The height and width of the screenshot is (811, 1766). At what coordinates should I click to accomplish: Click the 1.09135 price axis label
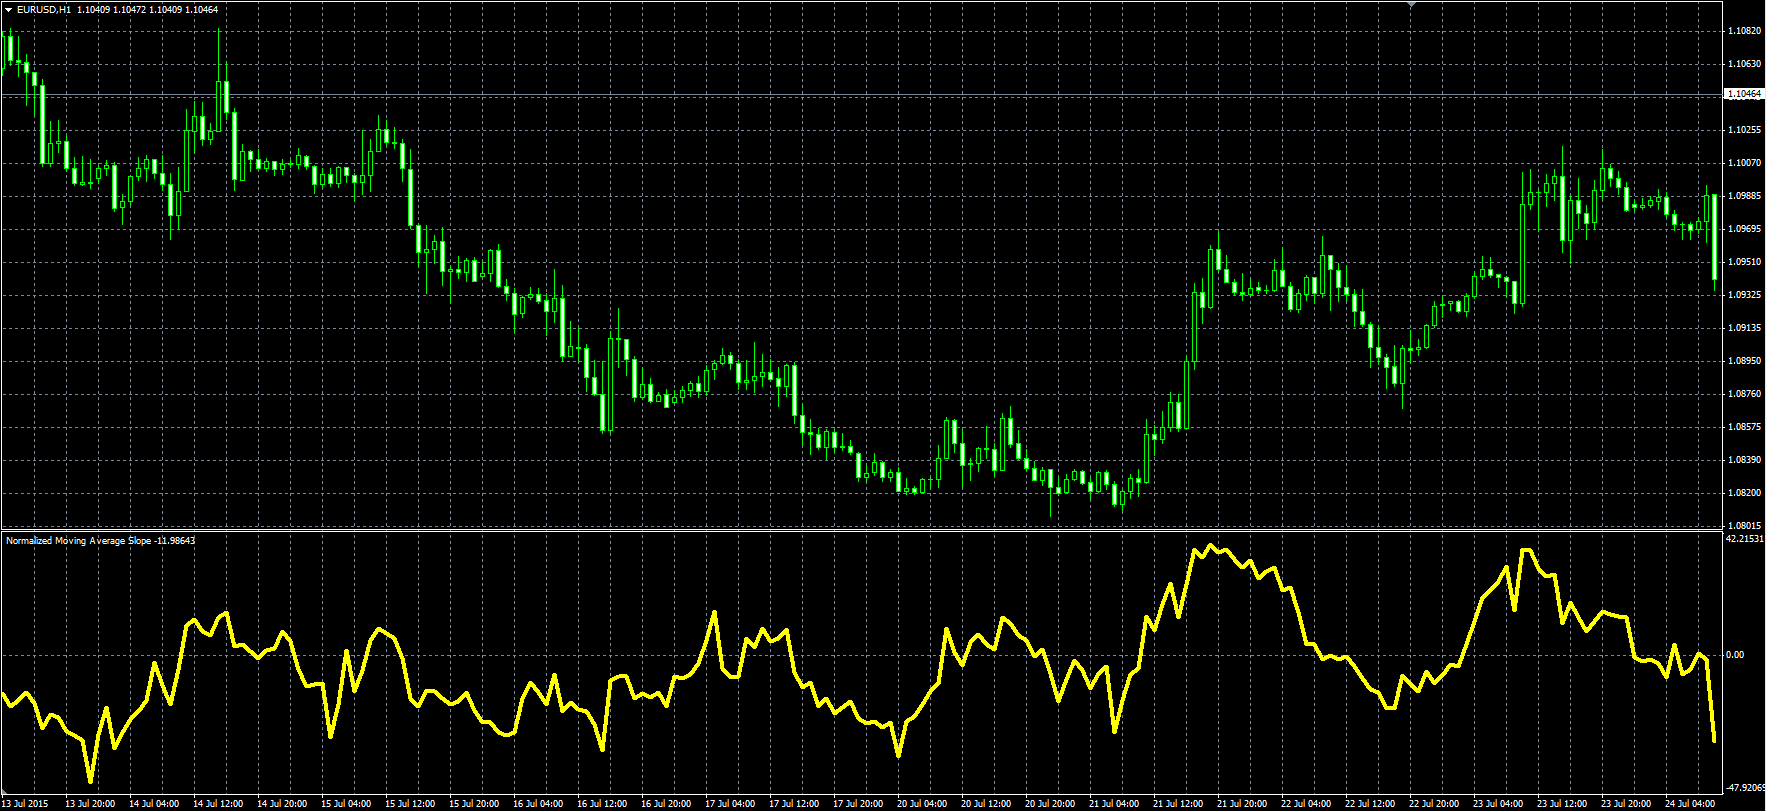coord(1745,328)
